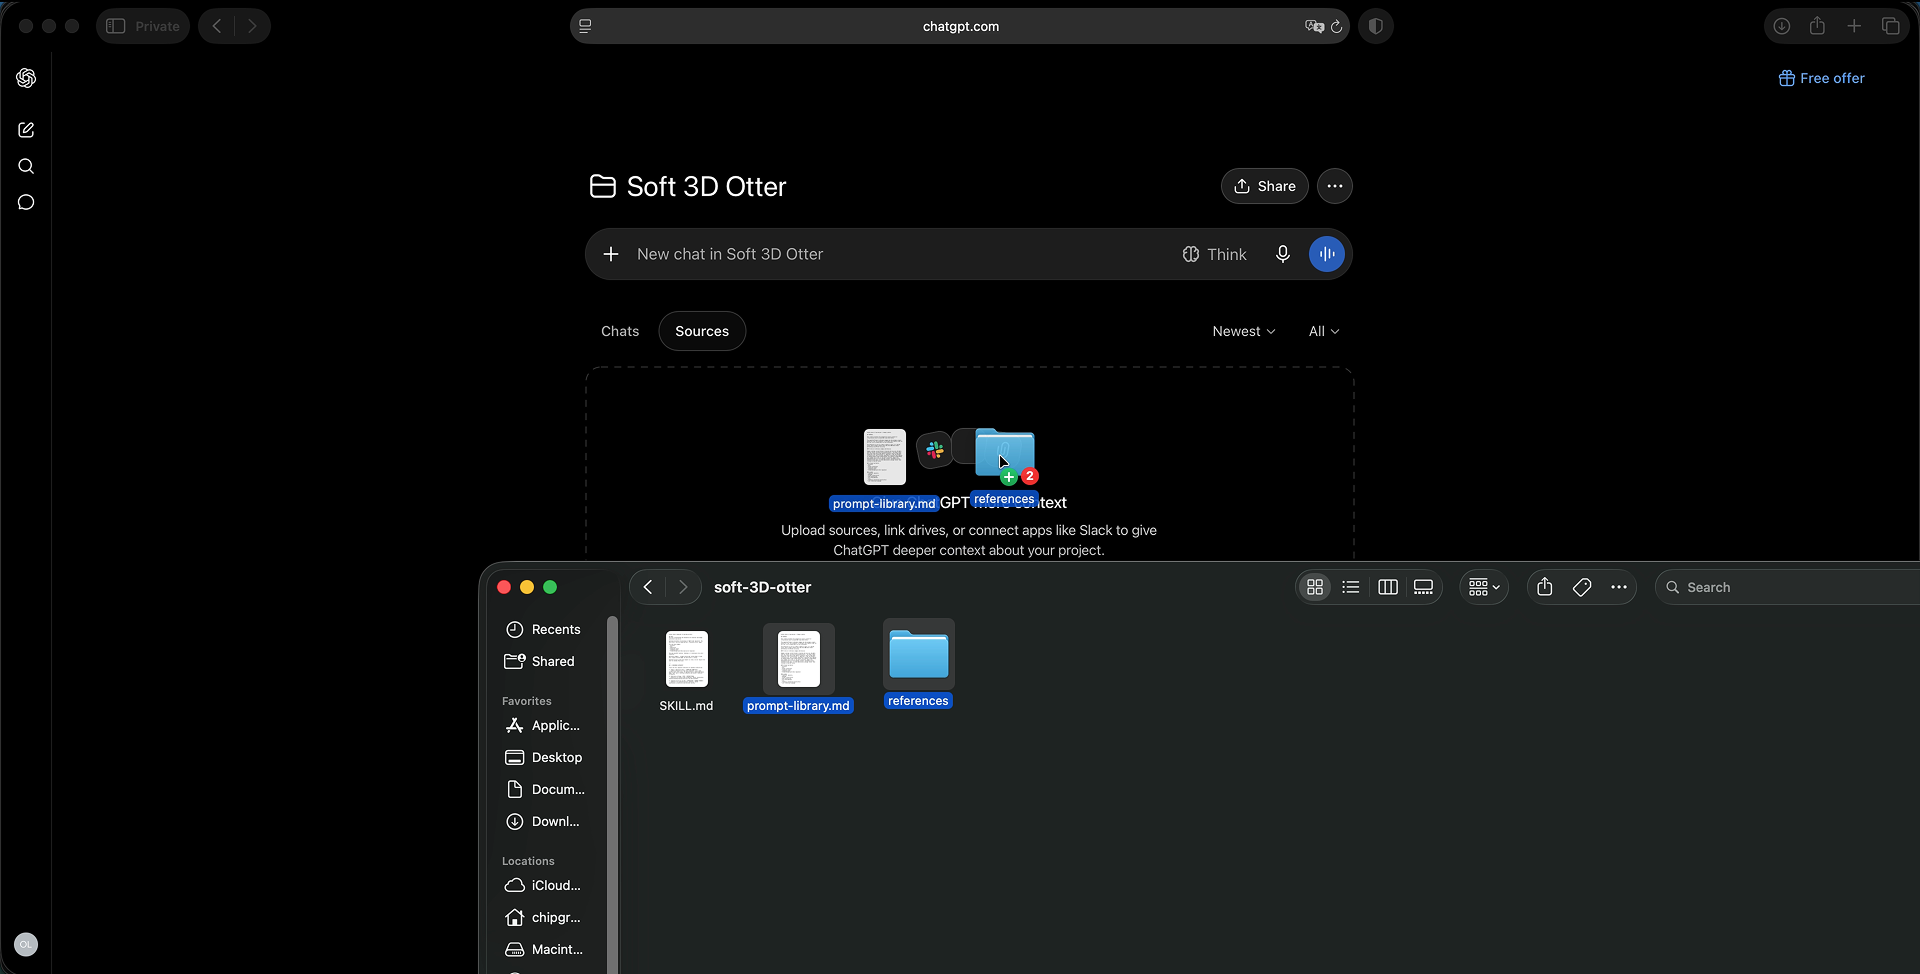The height and width of the screenshot is (974, 1920).
Task: Switch Finder to list view
Action: tap(1351, 587)
